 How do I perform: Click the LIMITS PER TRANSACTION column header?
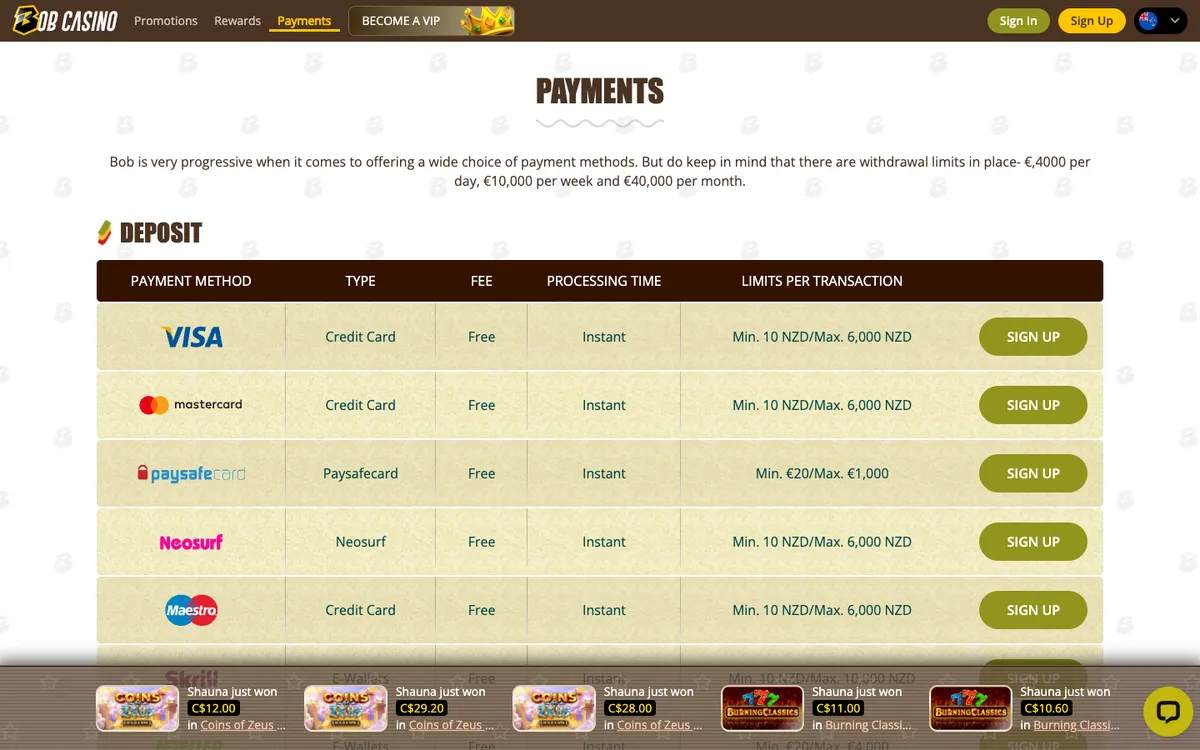[x=822, y=281]
